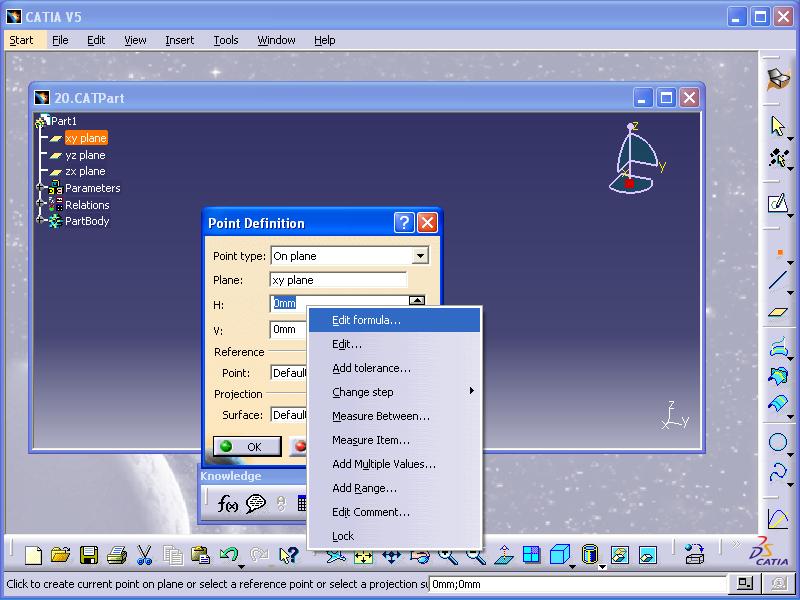Screen dimensions: 800x600
Task: Click the Print icon in bottom toolbar
Action: point(116,555)
